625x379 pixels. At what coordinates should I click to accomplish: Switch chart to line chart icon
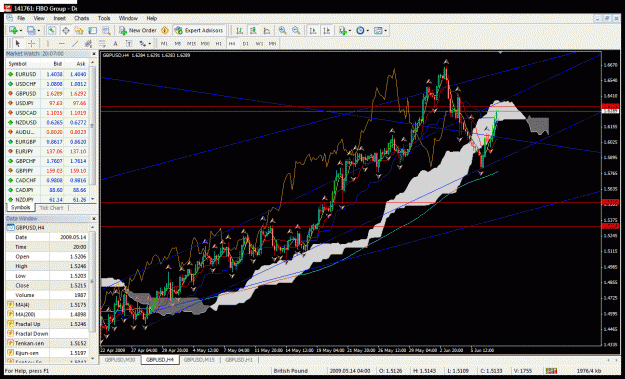tap(267, 30)
